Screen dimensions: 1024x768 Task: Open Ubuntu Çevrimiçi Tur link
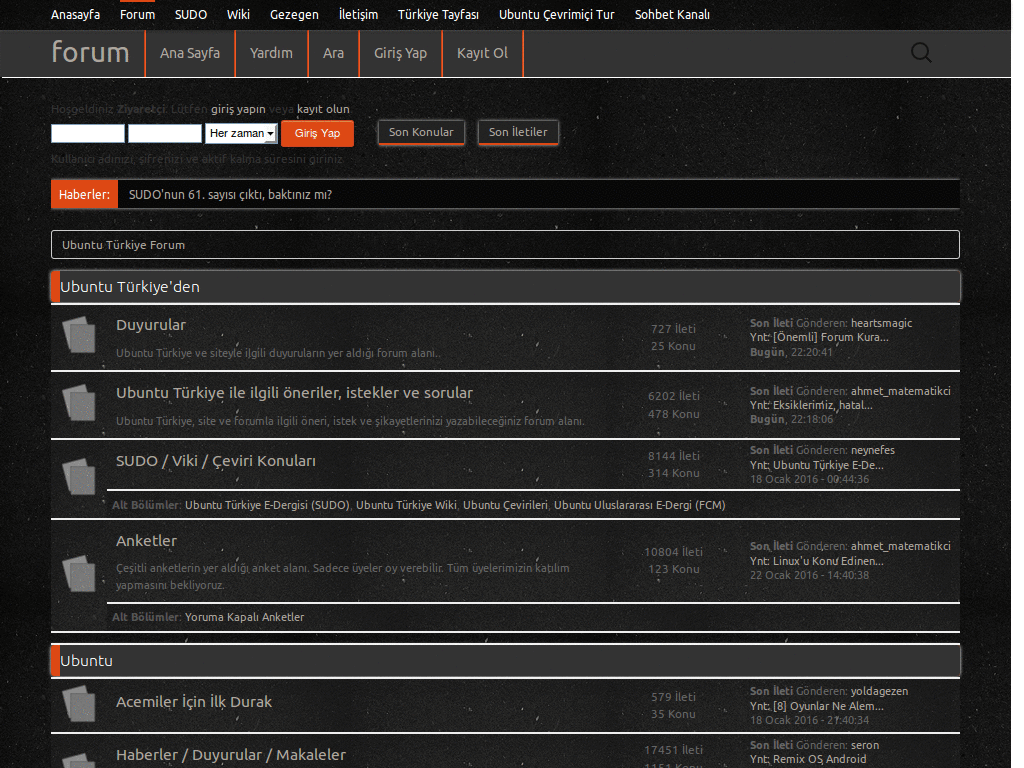[x=556, y=14]
